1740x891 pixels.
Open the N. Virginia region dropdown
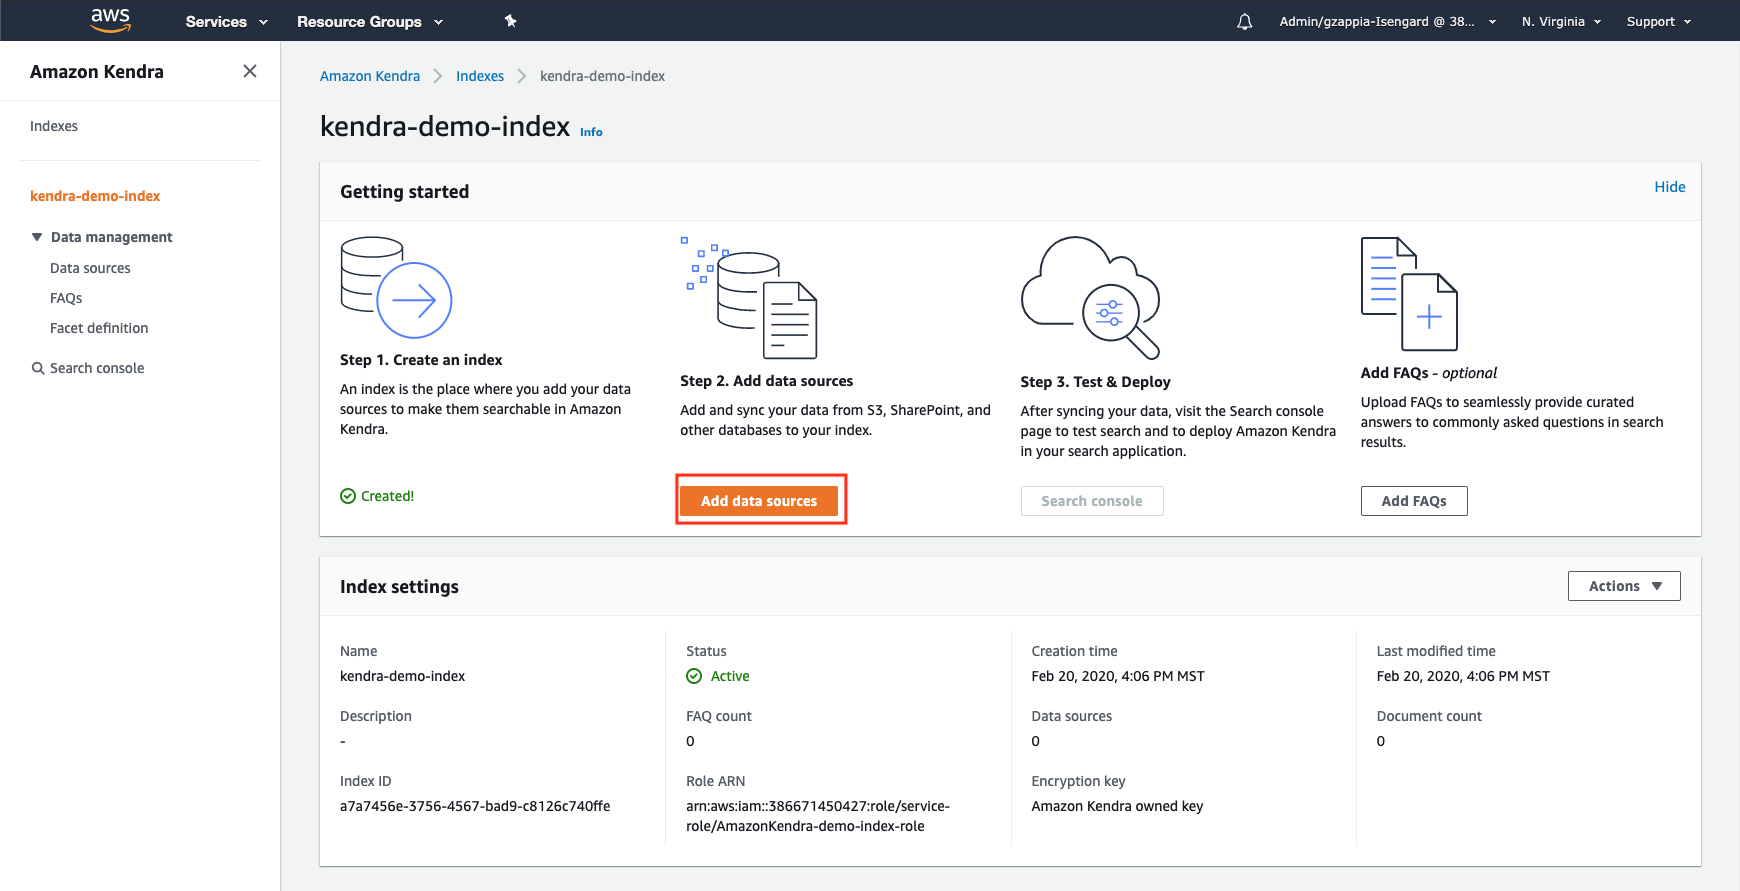tap(1561, 21)
